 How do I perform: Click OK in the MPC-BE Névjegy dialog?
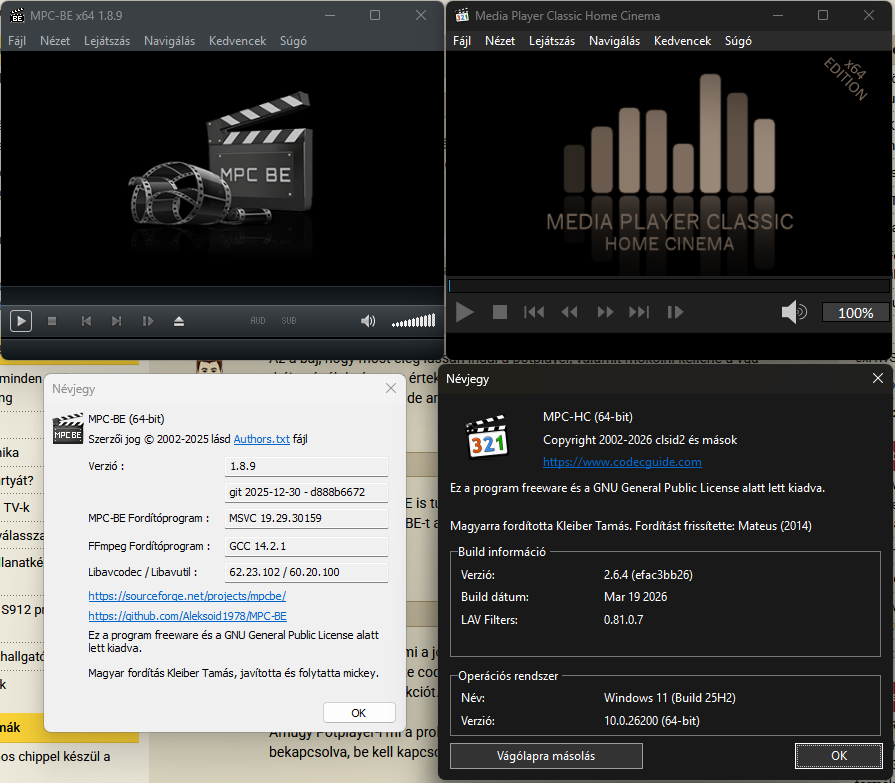359,713
